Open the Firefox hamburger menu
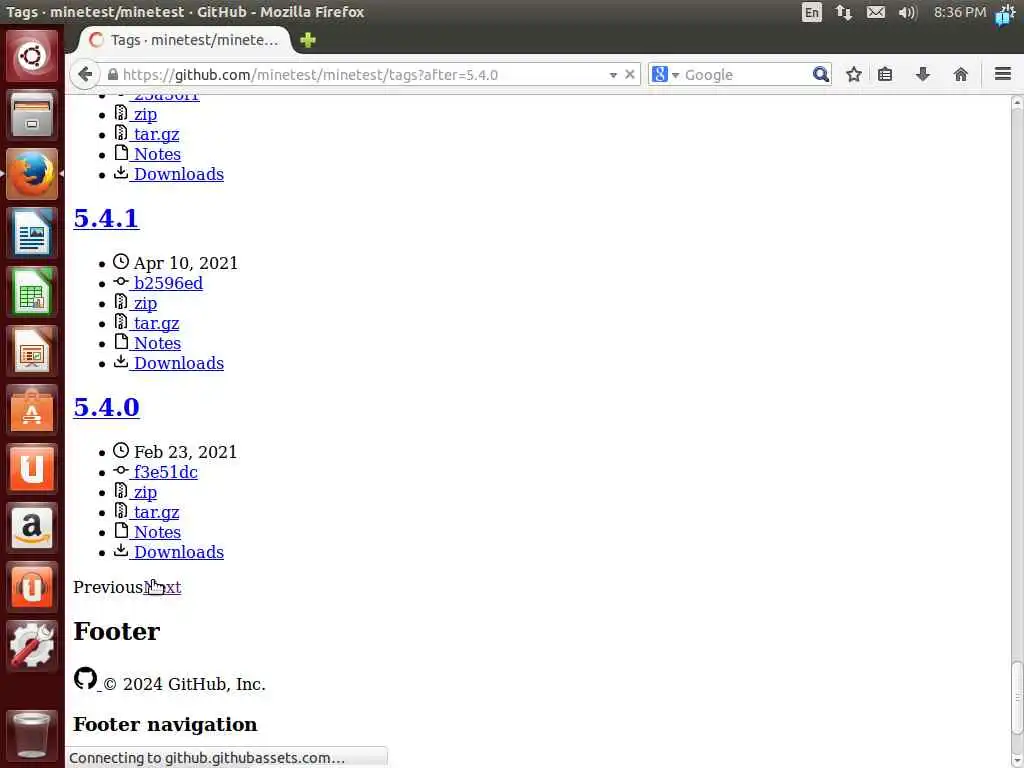The image size is (1024, 768). pyautogui.click(x=1003, y=74)
